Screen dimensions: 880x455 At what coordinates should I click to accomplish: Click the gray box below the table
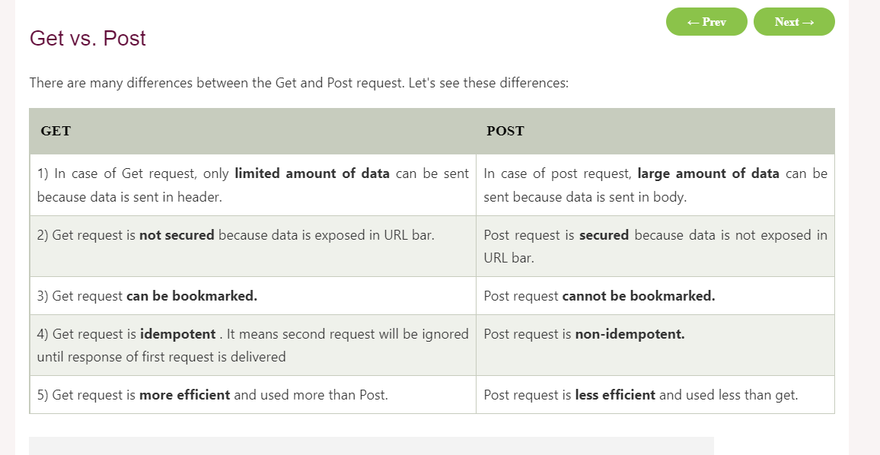370,446
